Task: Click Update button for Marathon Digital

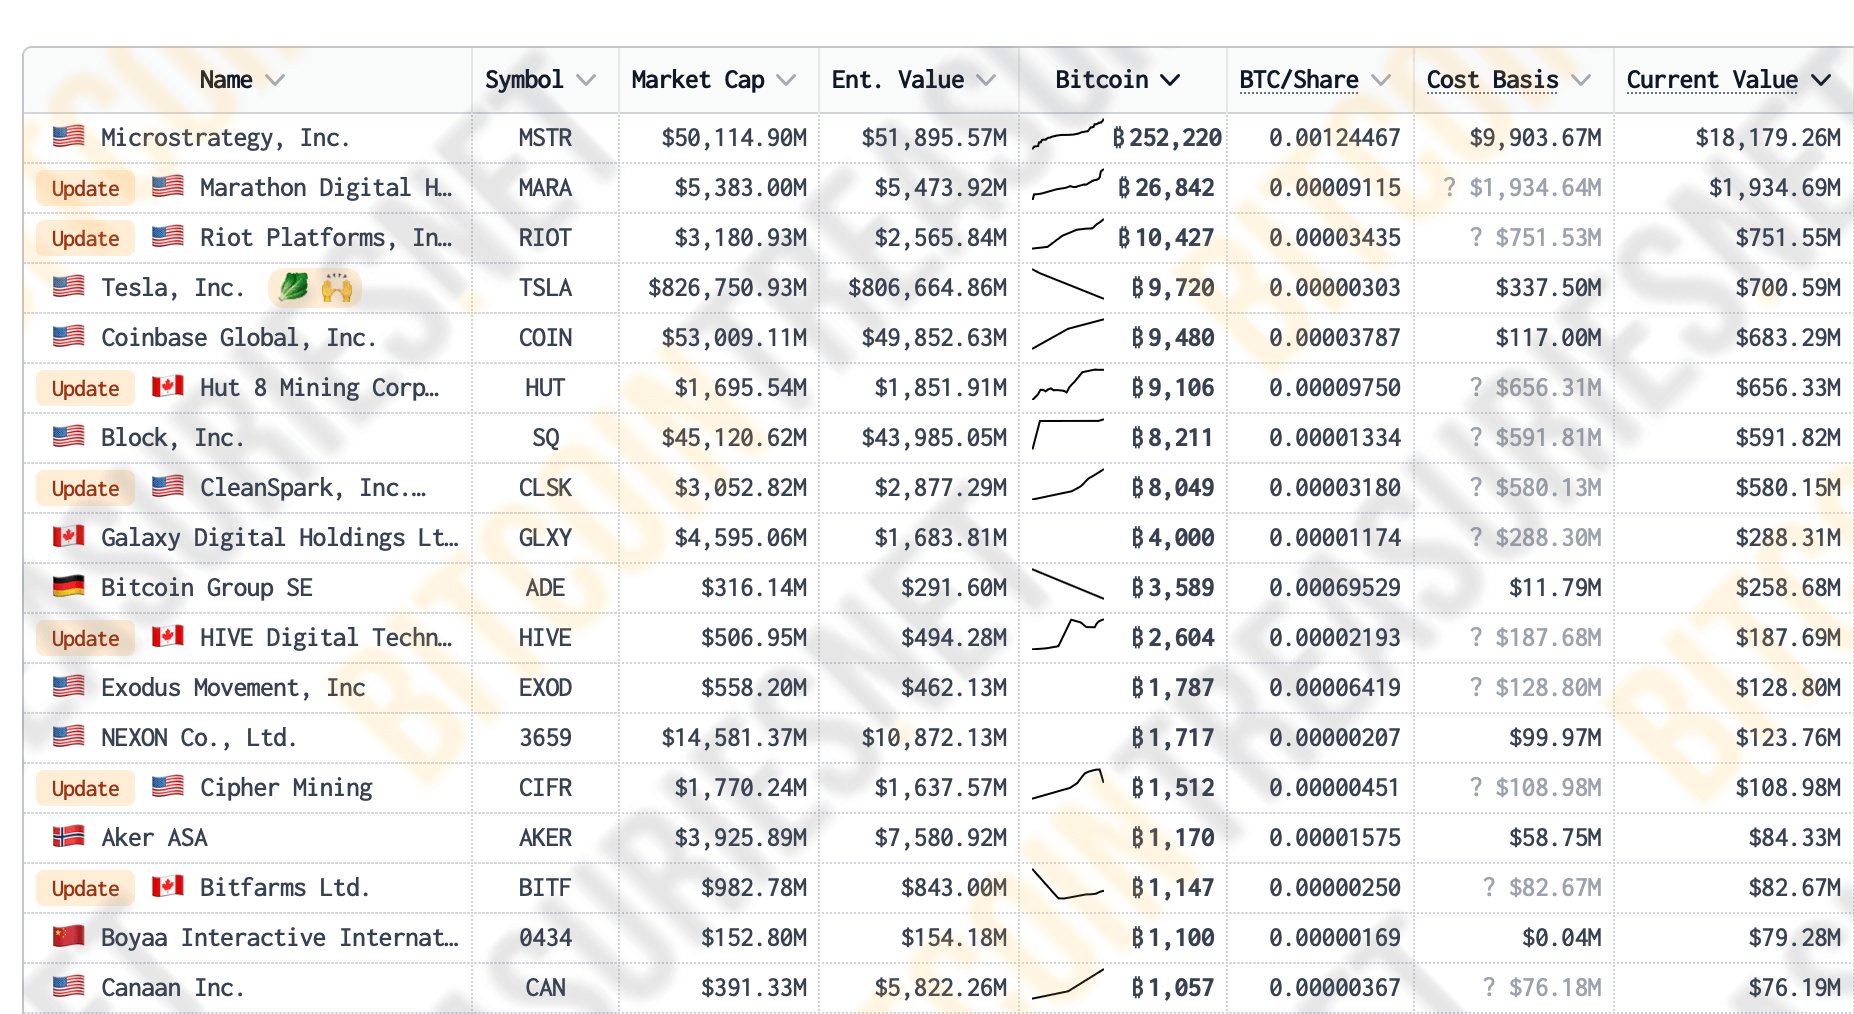Action: coord(85,188)
